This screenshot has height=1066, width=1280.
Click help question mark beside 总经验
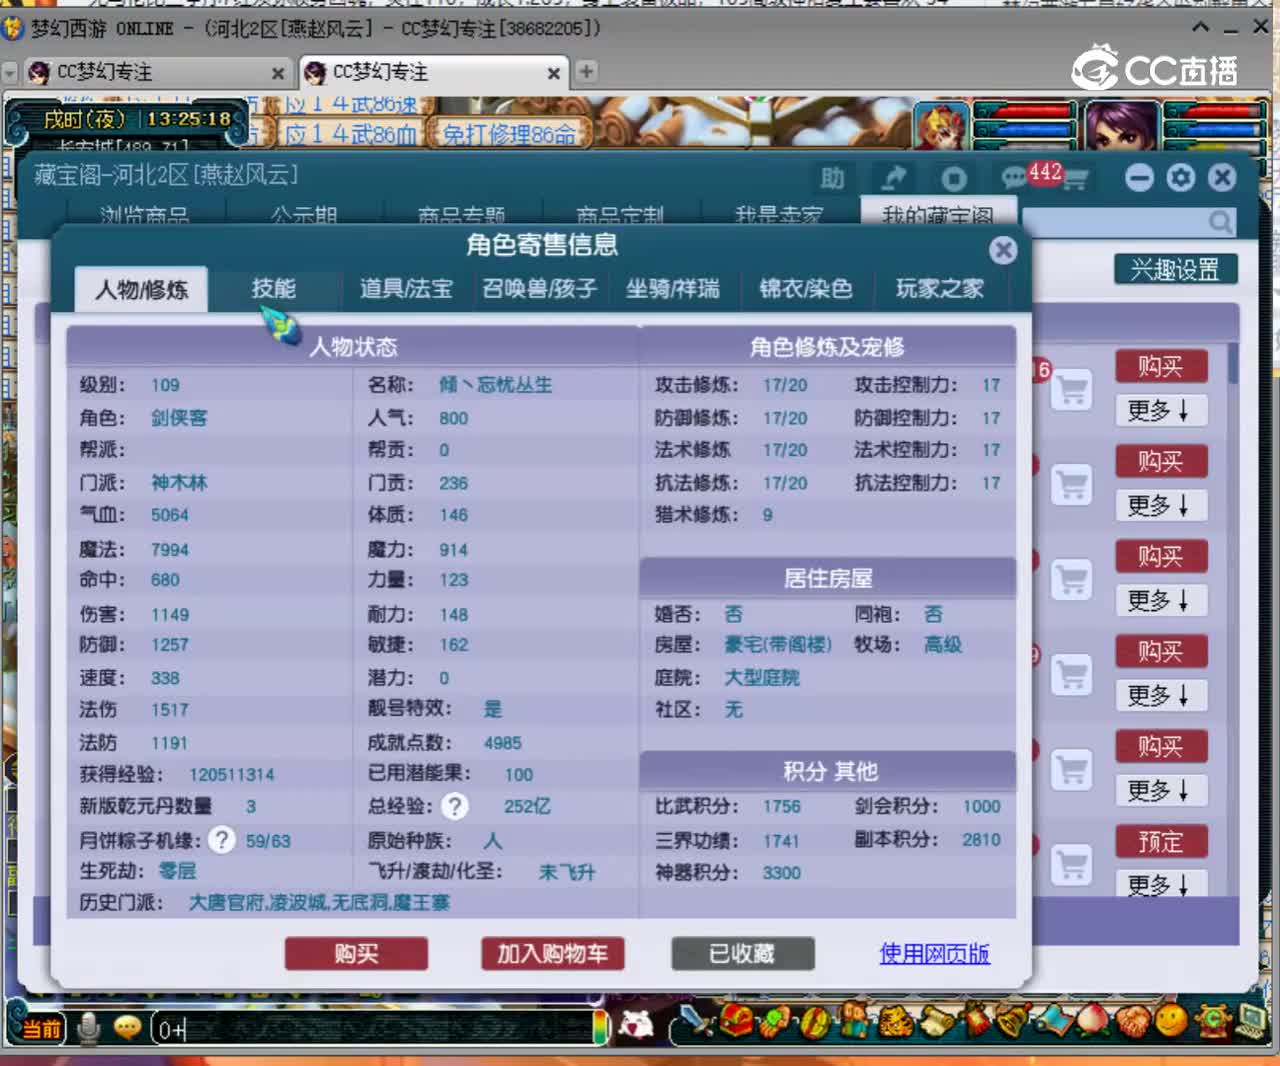point(455,806)
